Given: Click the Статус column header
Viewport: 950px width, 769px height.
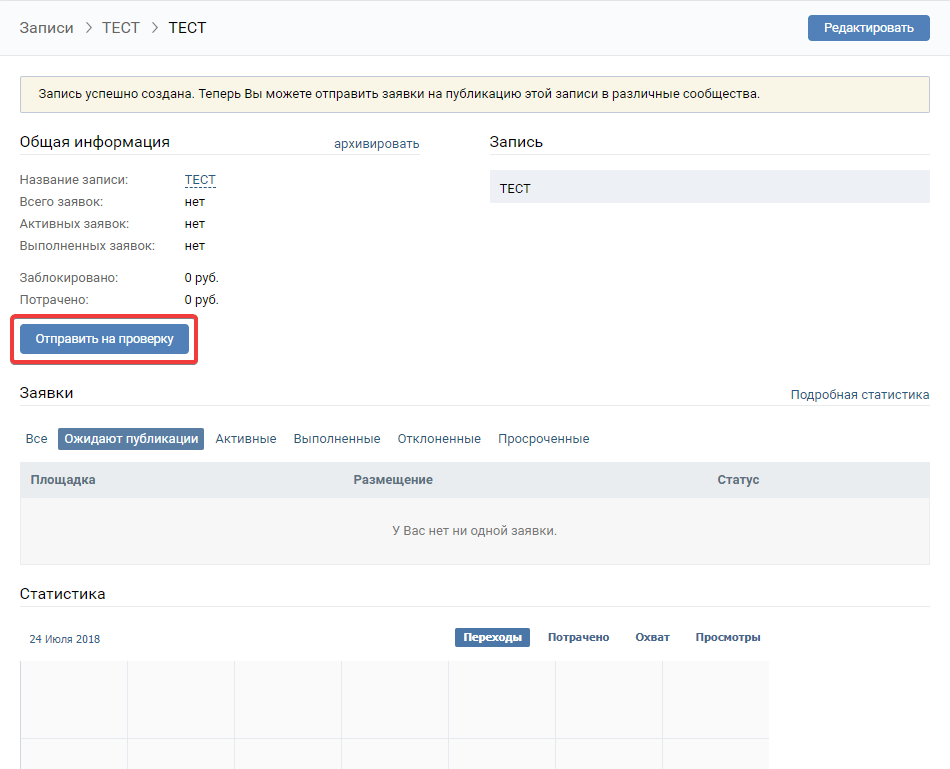Looking at the screenshot, I should click(738, 480).
